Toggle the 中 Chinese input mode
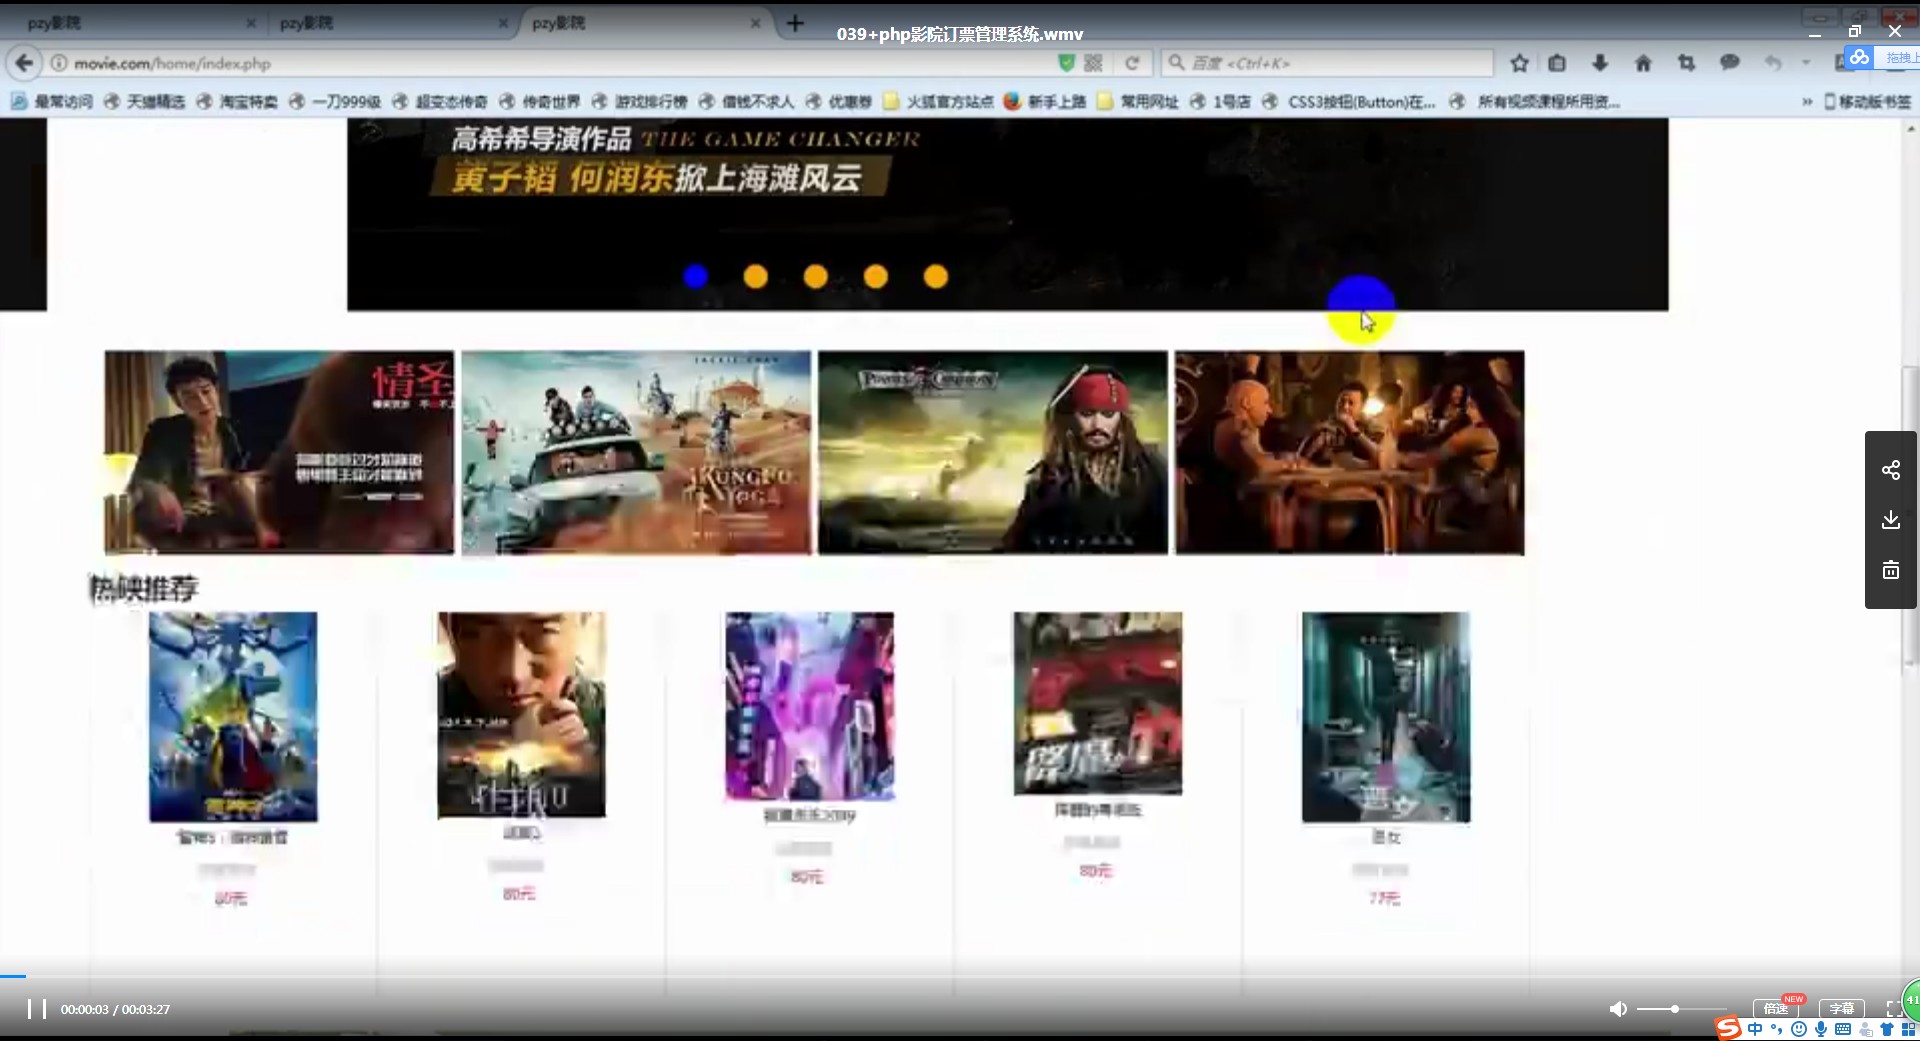1920x1041 pixels. pos(1755,1029)
